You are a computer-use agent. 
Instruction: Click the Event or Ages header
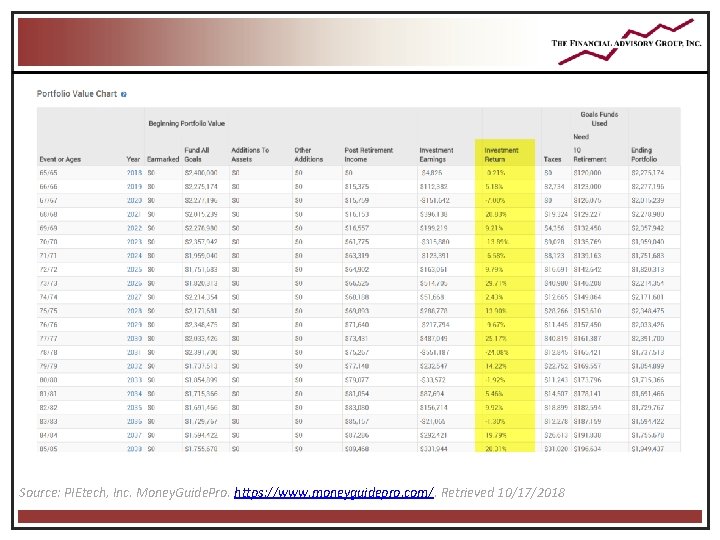point(60,159)
